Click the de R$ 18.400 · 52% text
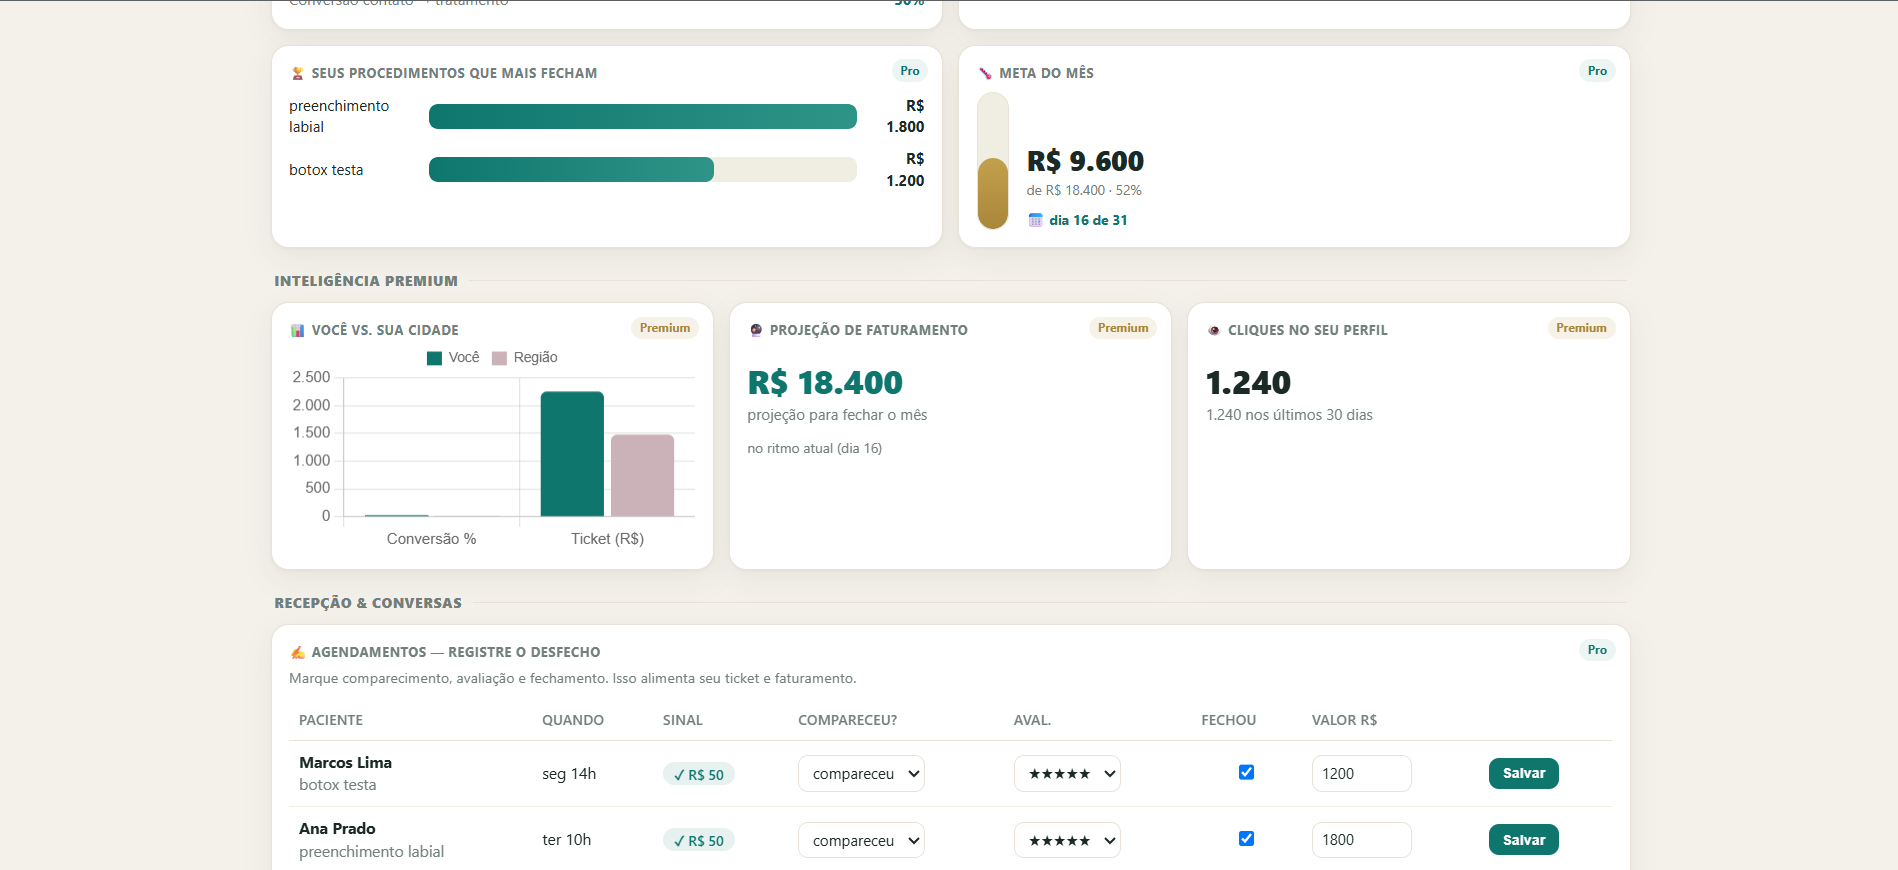Viewport: 1898px width, 870px height. point(1084,190)
